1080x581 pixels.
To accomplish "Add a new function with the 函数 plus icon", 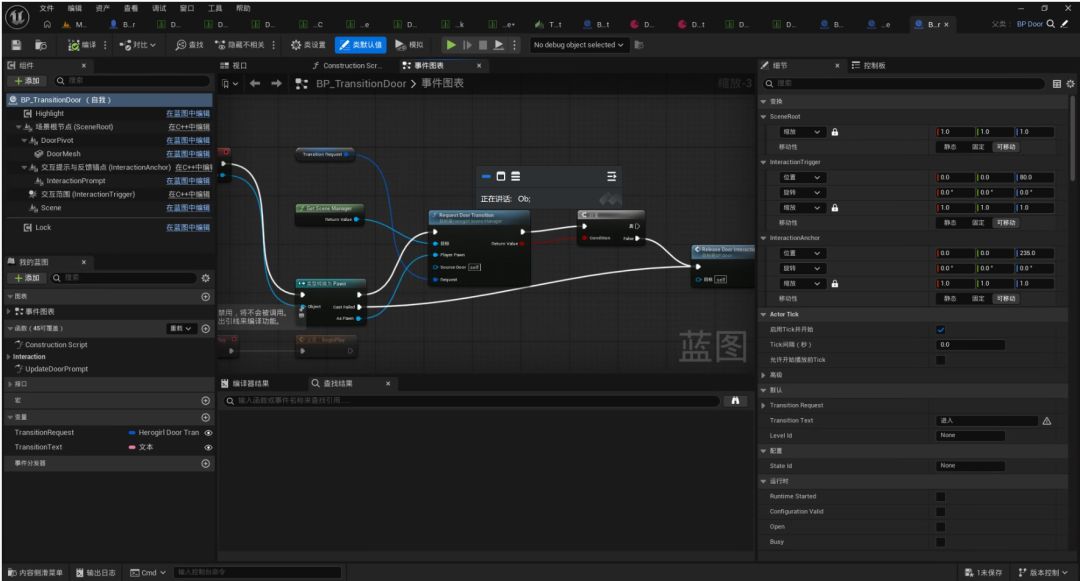I will (205, 328).
